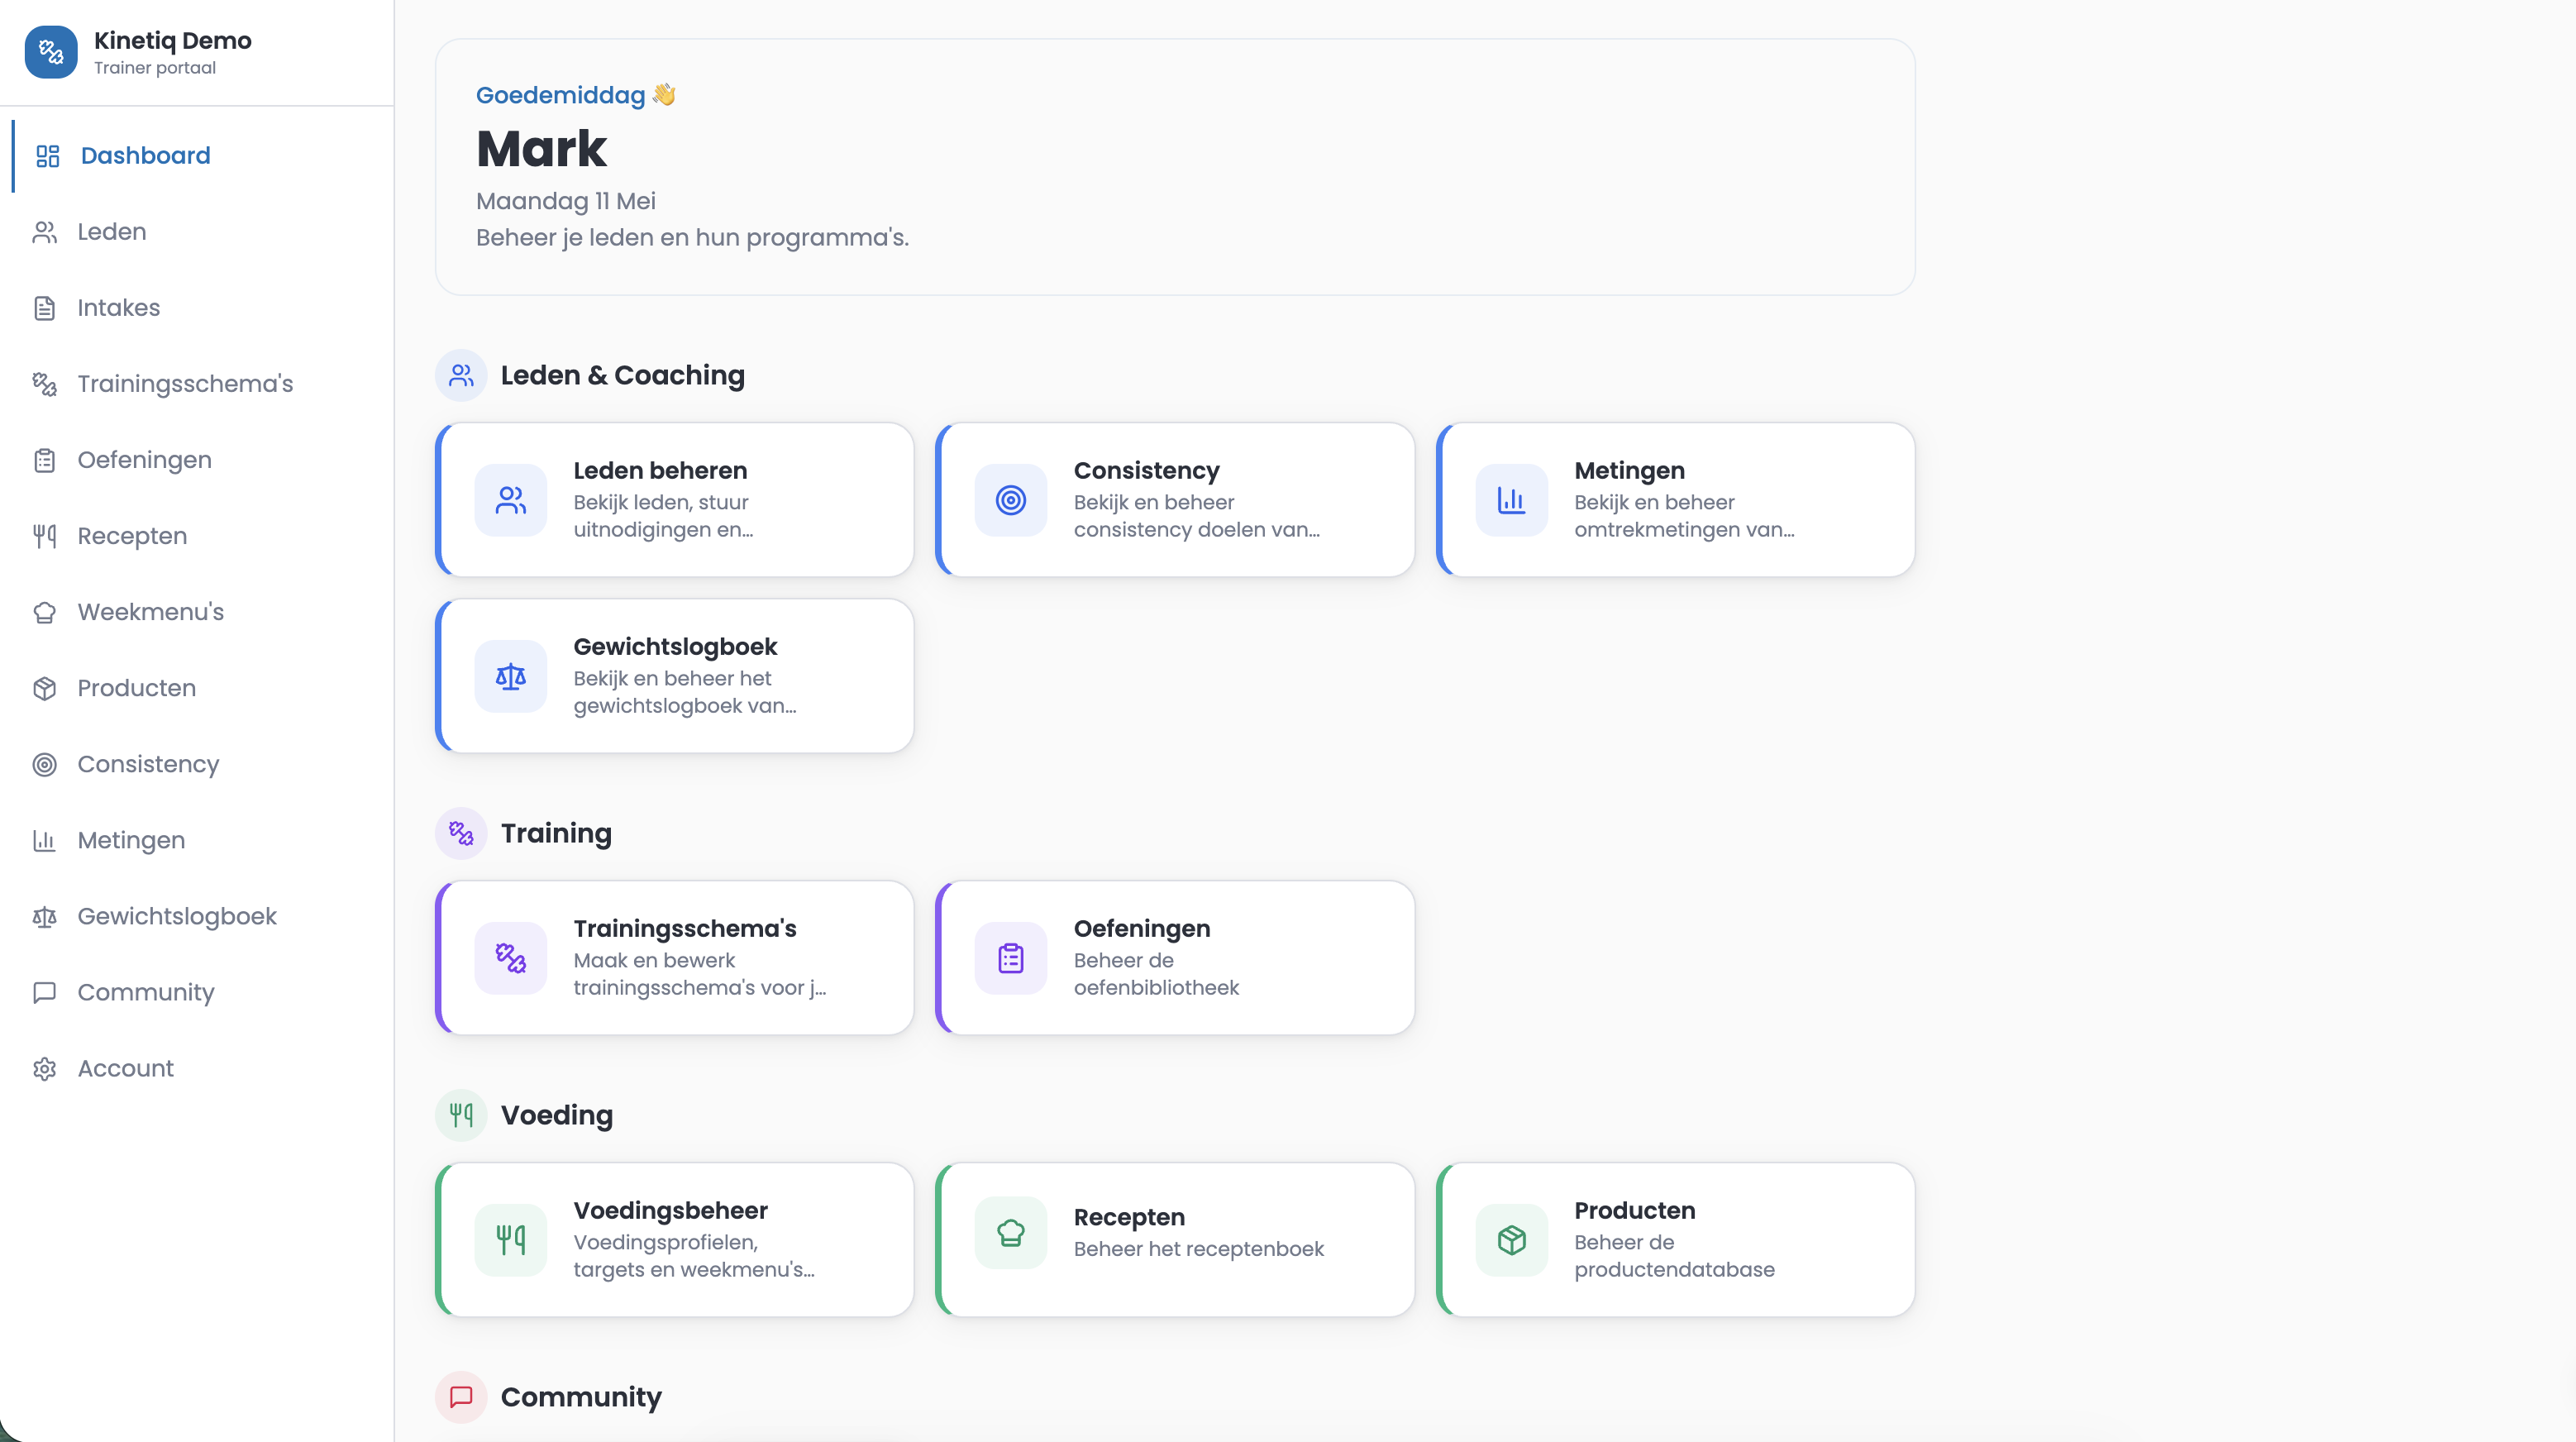This screenshot has width=2576, height=1442.
Task: Open the Recepten card title
Action: pyautogui.click(x=1129, y=1217)
